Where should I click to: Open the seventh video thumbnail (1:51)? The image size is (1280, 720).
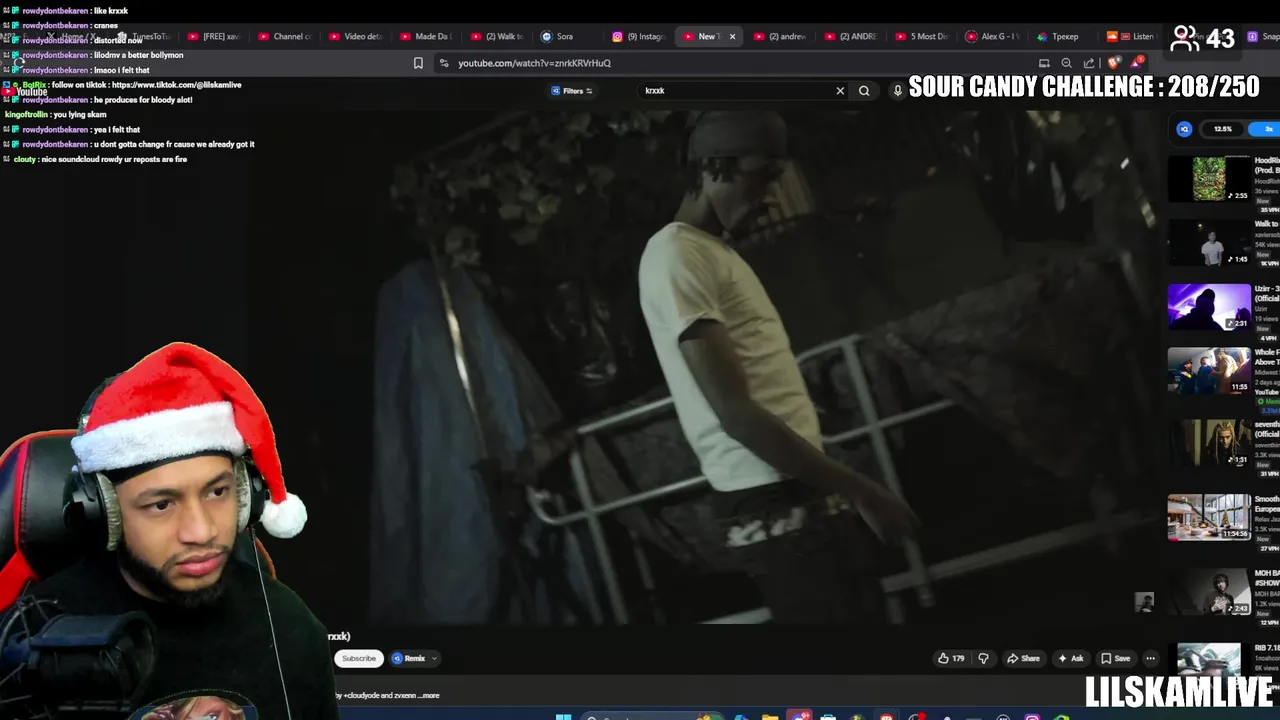1209,443
